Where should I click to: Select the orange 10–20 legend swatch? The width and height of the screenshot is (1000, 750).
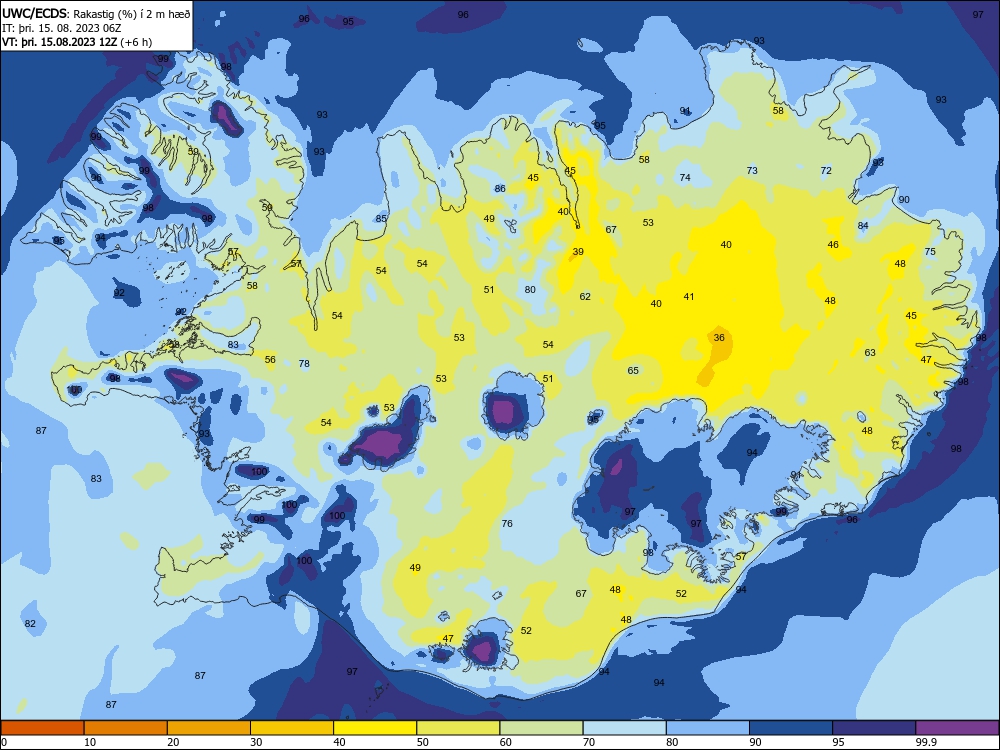pos(126,728)
